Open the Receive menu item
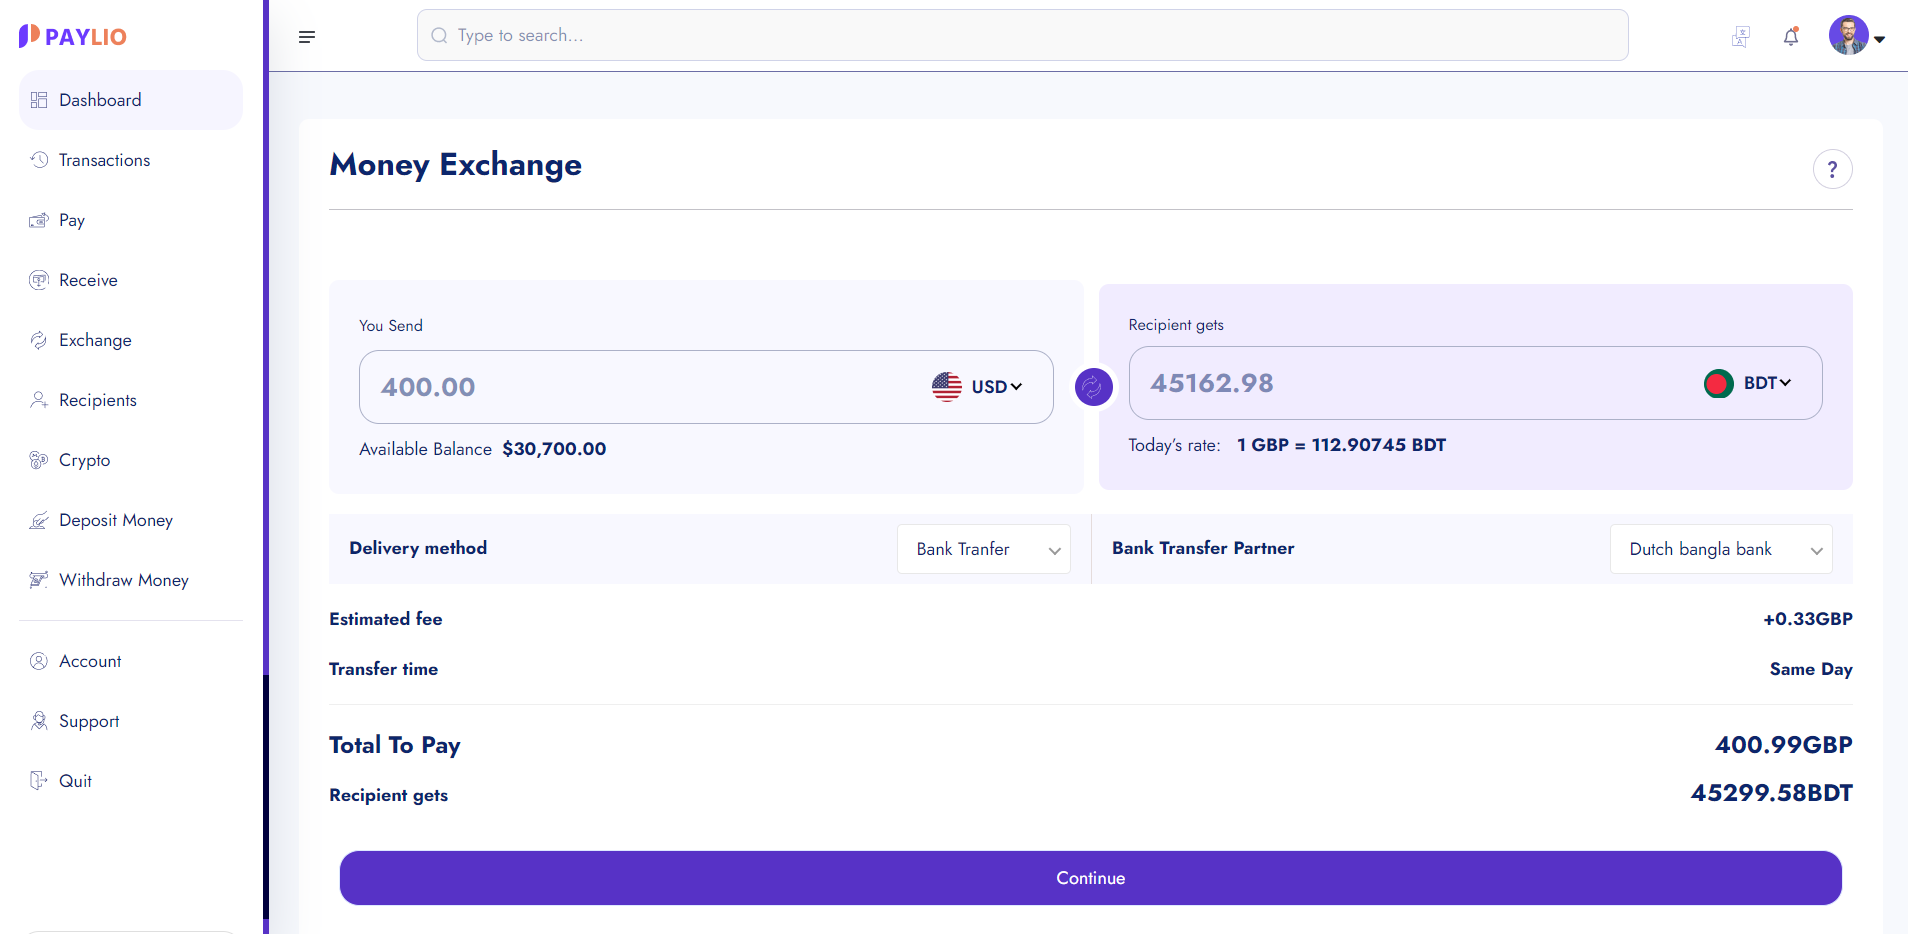The width and height of the screenshot is (1908, 934). pos(131,280)
